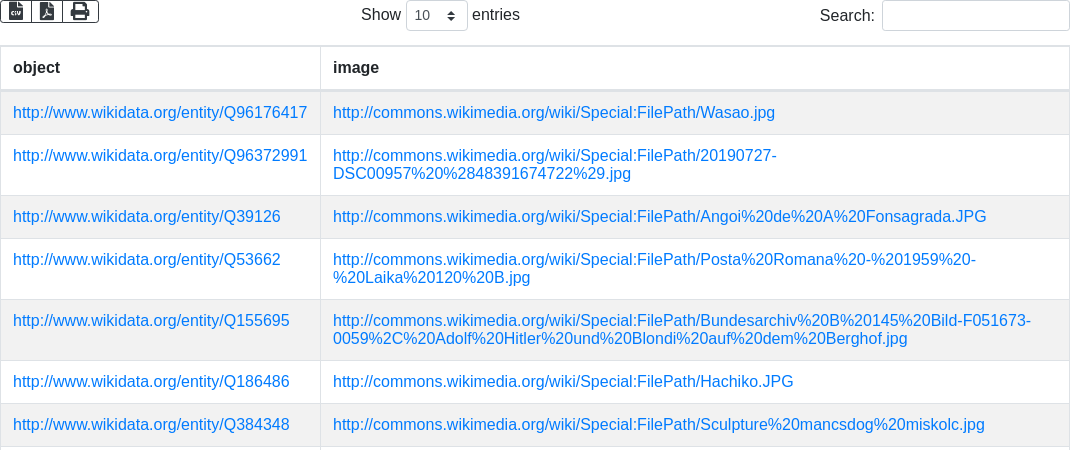Open the Wikidata entity Q96176417 link
The image size is (1070, 450).
[x=160, y=113]
